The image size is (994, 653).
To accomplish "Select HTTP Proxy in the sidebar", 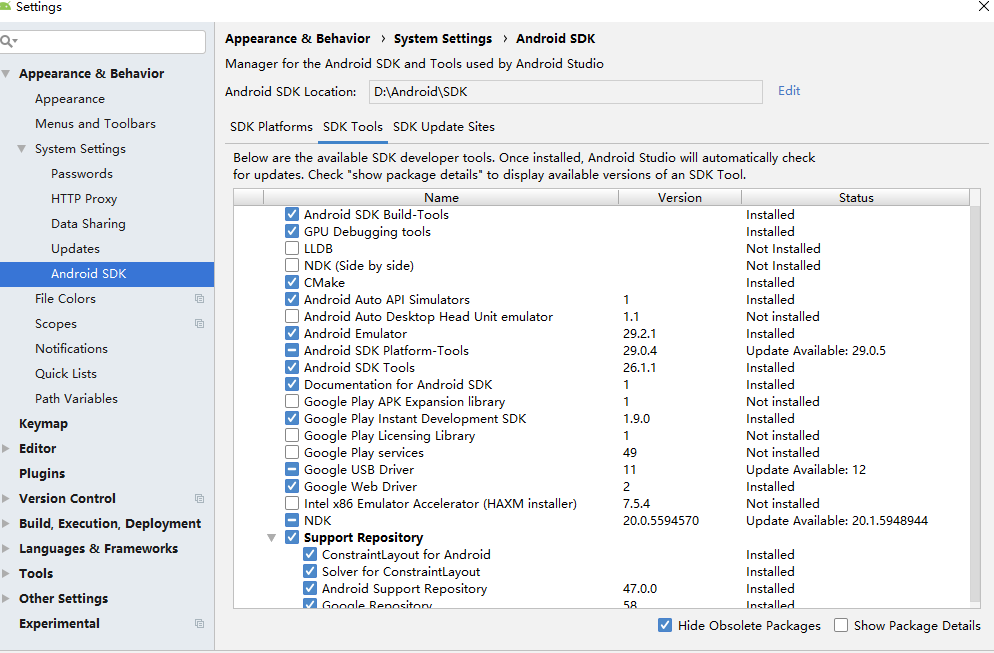I will click(x=84, y=199).
